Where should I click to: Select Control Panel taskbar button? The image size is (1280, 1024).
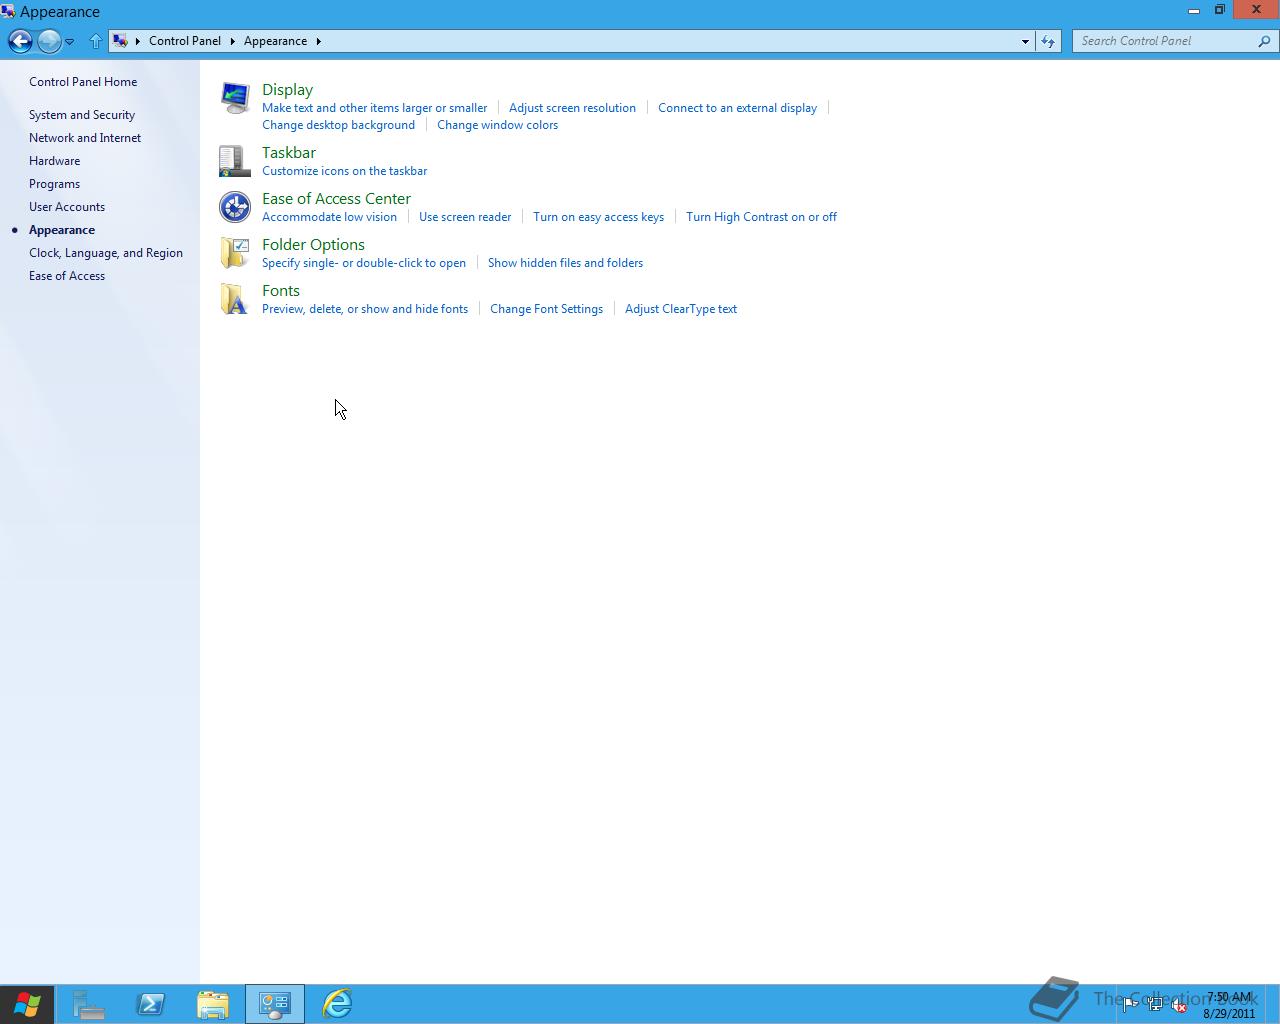pyautogui.click(x=275, y=1004)
